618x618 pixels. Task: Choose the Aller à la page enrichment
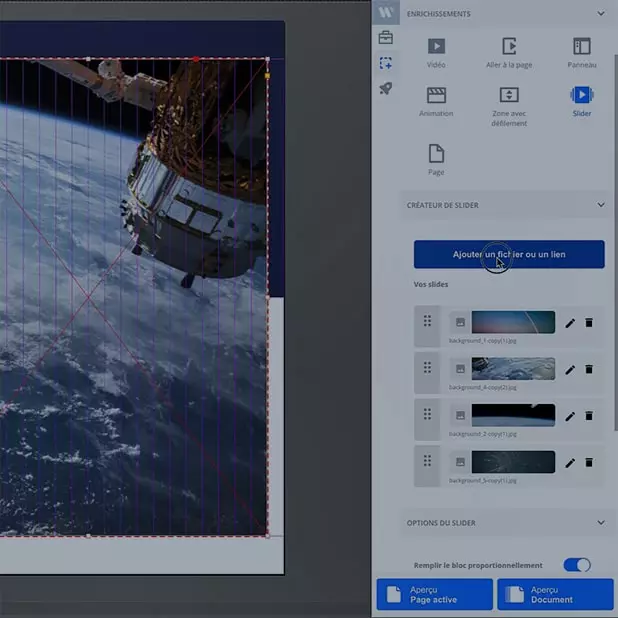pos(509,46)
